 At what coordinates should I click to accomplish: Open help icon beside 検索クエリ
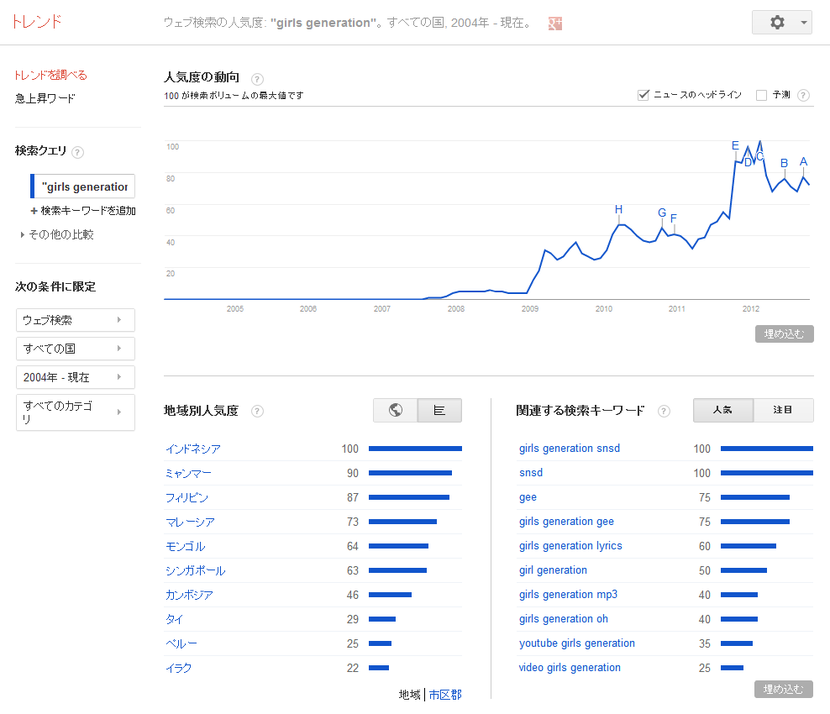click(77, 152)
